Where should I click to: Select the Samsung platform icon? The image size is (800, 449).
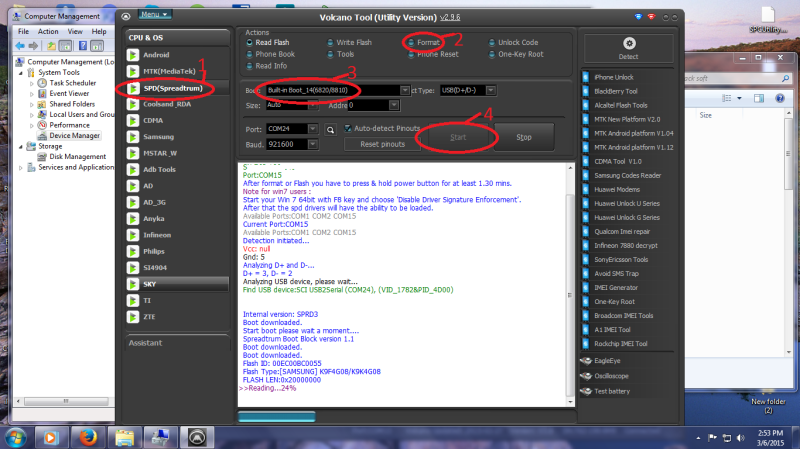point(133,137)
